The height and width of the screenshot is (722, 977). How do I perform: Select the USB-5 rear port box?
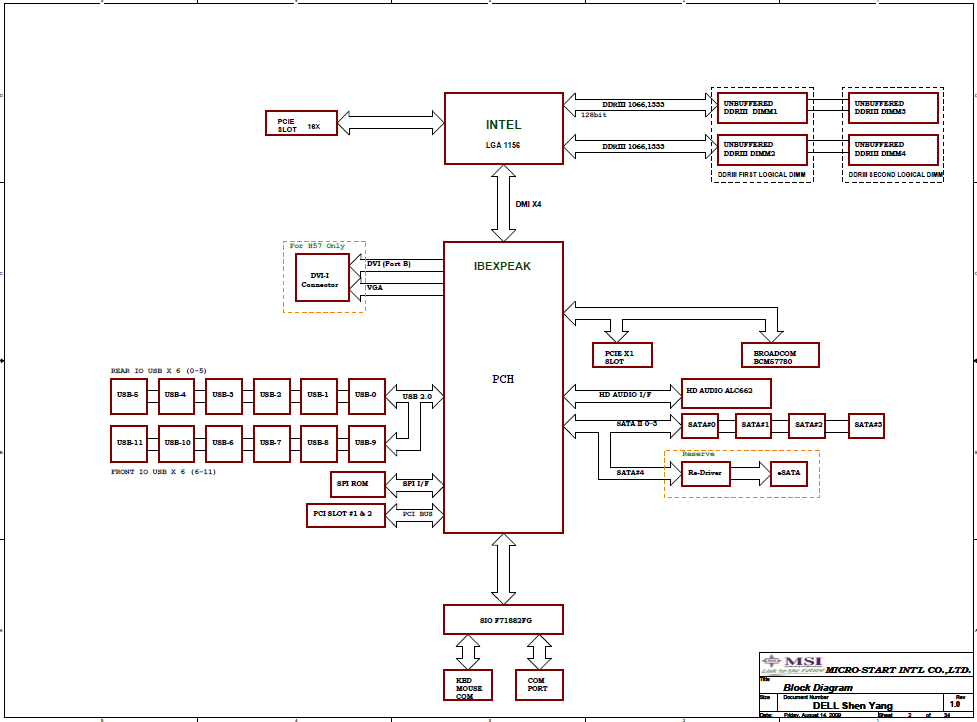[x=128, y=396]
